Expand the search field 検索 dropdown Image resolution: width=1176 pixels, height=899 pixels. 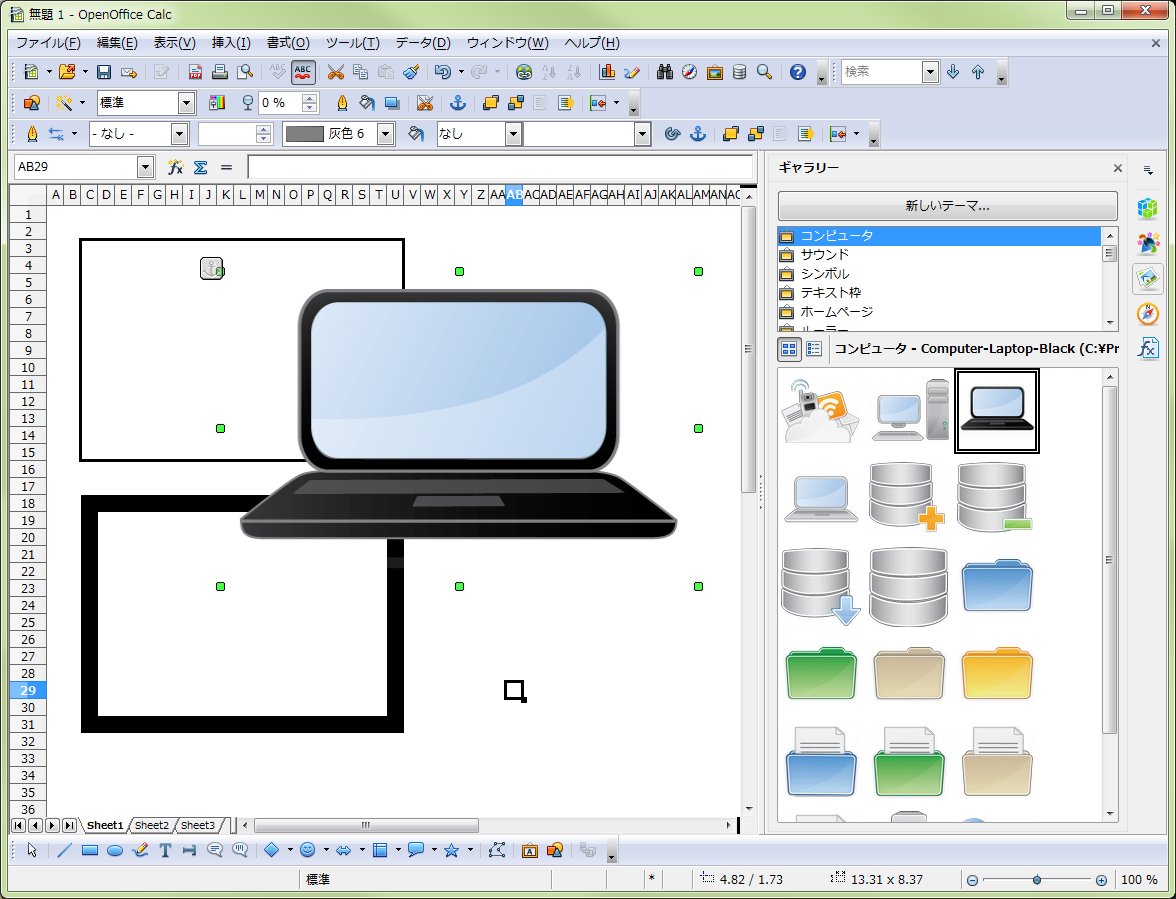click(x=930, y=72)
